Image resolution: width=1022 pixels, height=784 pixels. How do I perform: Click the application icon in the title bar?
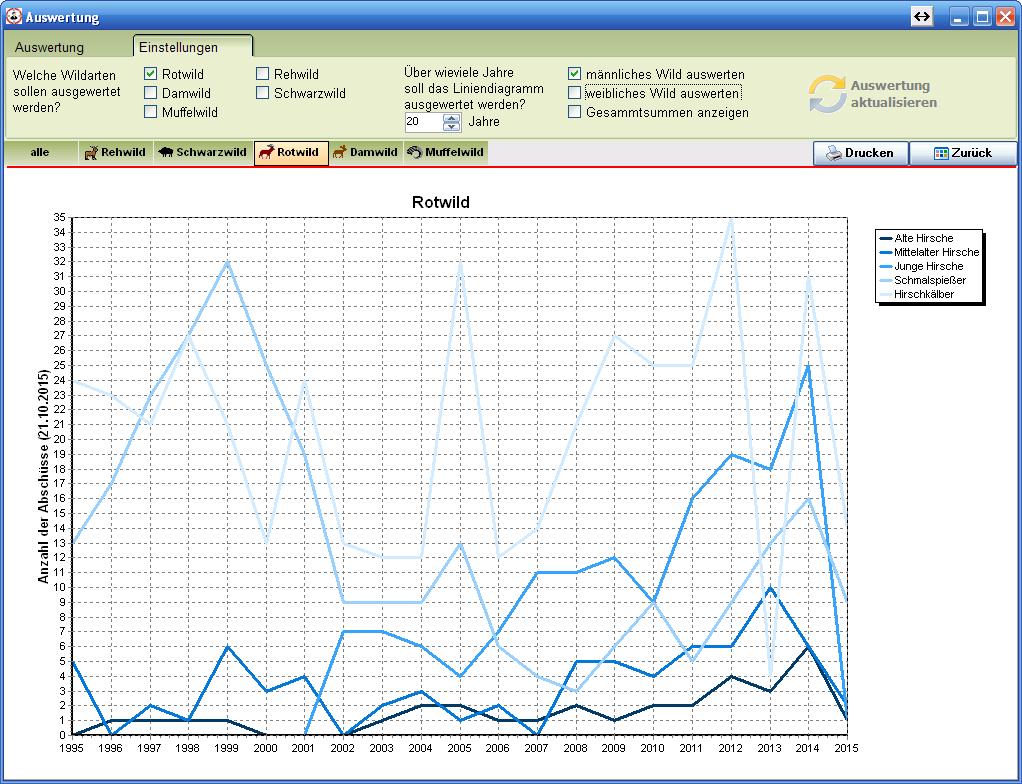(14, 17)
